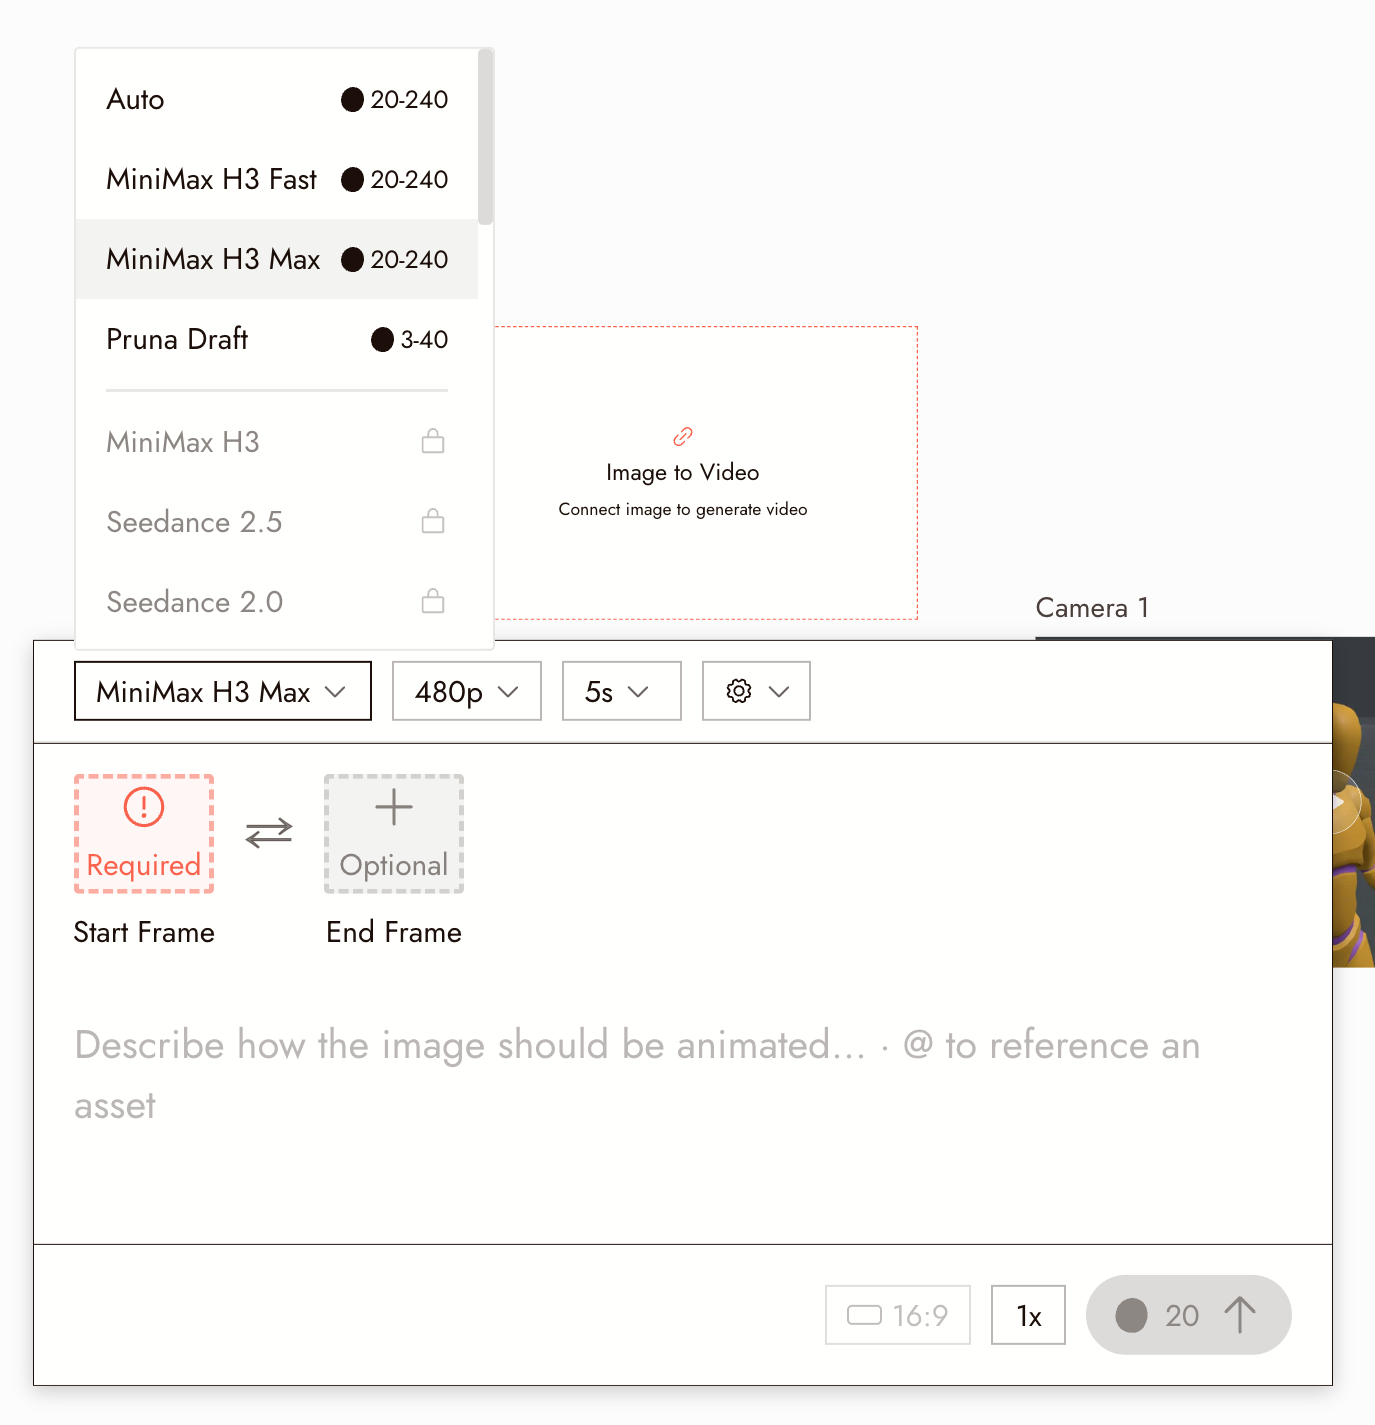
Task: Click credit coin icon on Pruna Draft row
Action: point(382,339)
